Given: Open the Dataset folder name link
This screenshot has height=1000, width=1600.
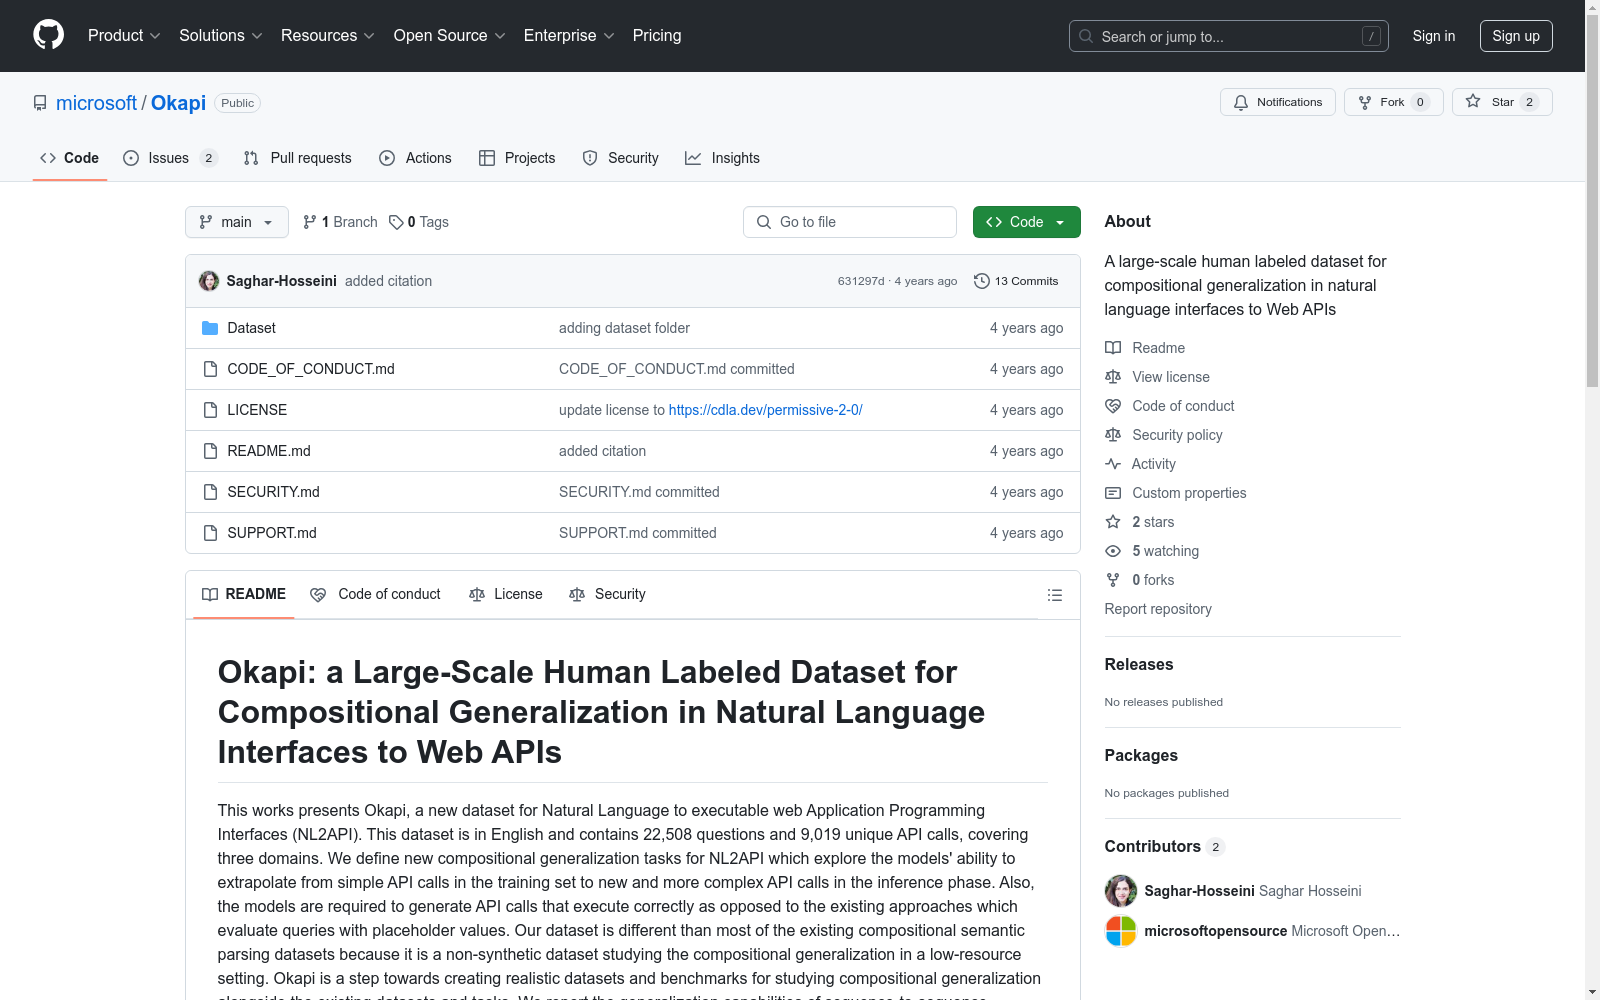Looking at the screenshot, I should click(x=251, y=328).
